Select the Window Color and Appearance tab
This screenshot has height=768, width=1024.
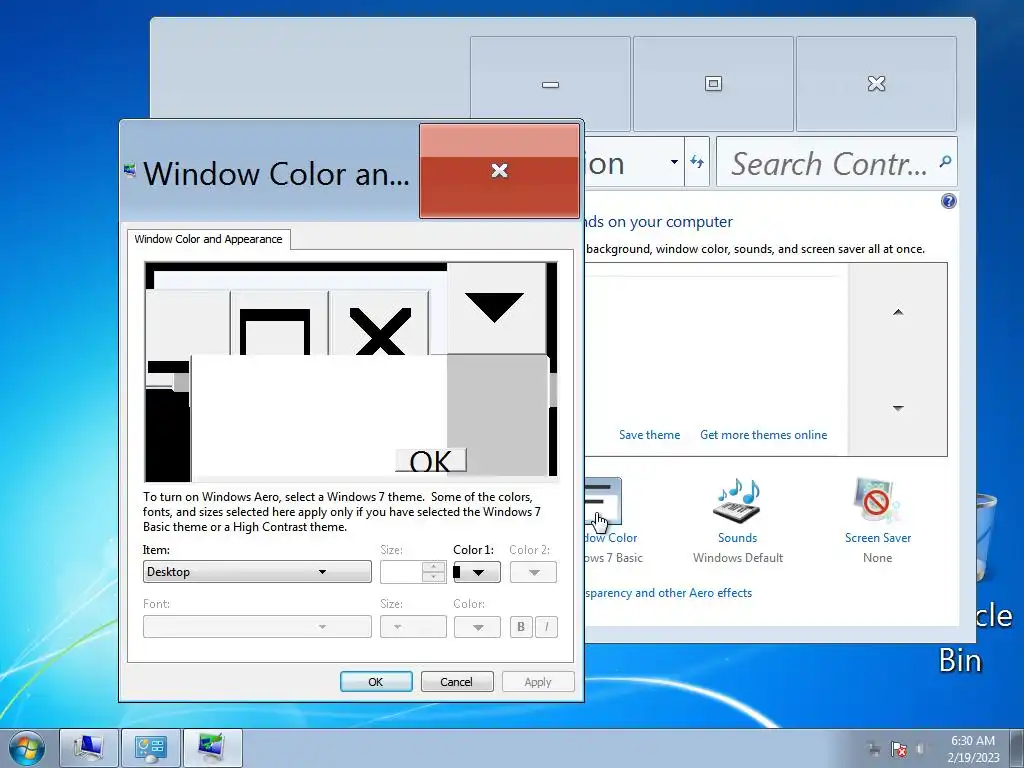(x=208, y=239)
